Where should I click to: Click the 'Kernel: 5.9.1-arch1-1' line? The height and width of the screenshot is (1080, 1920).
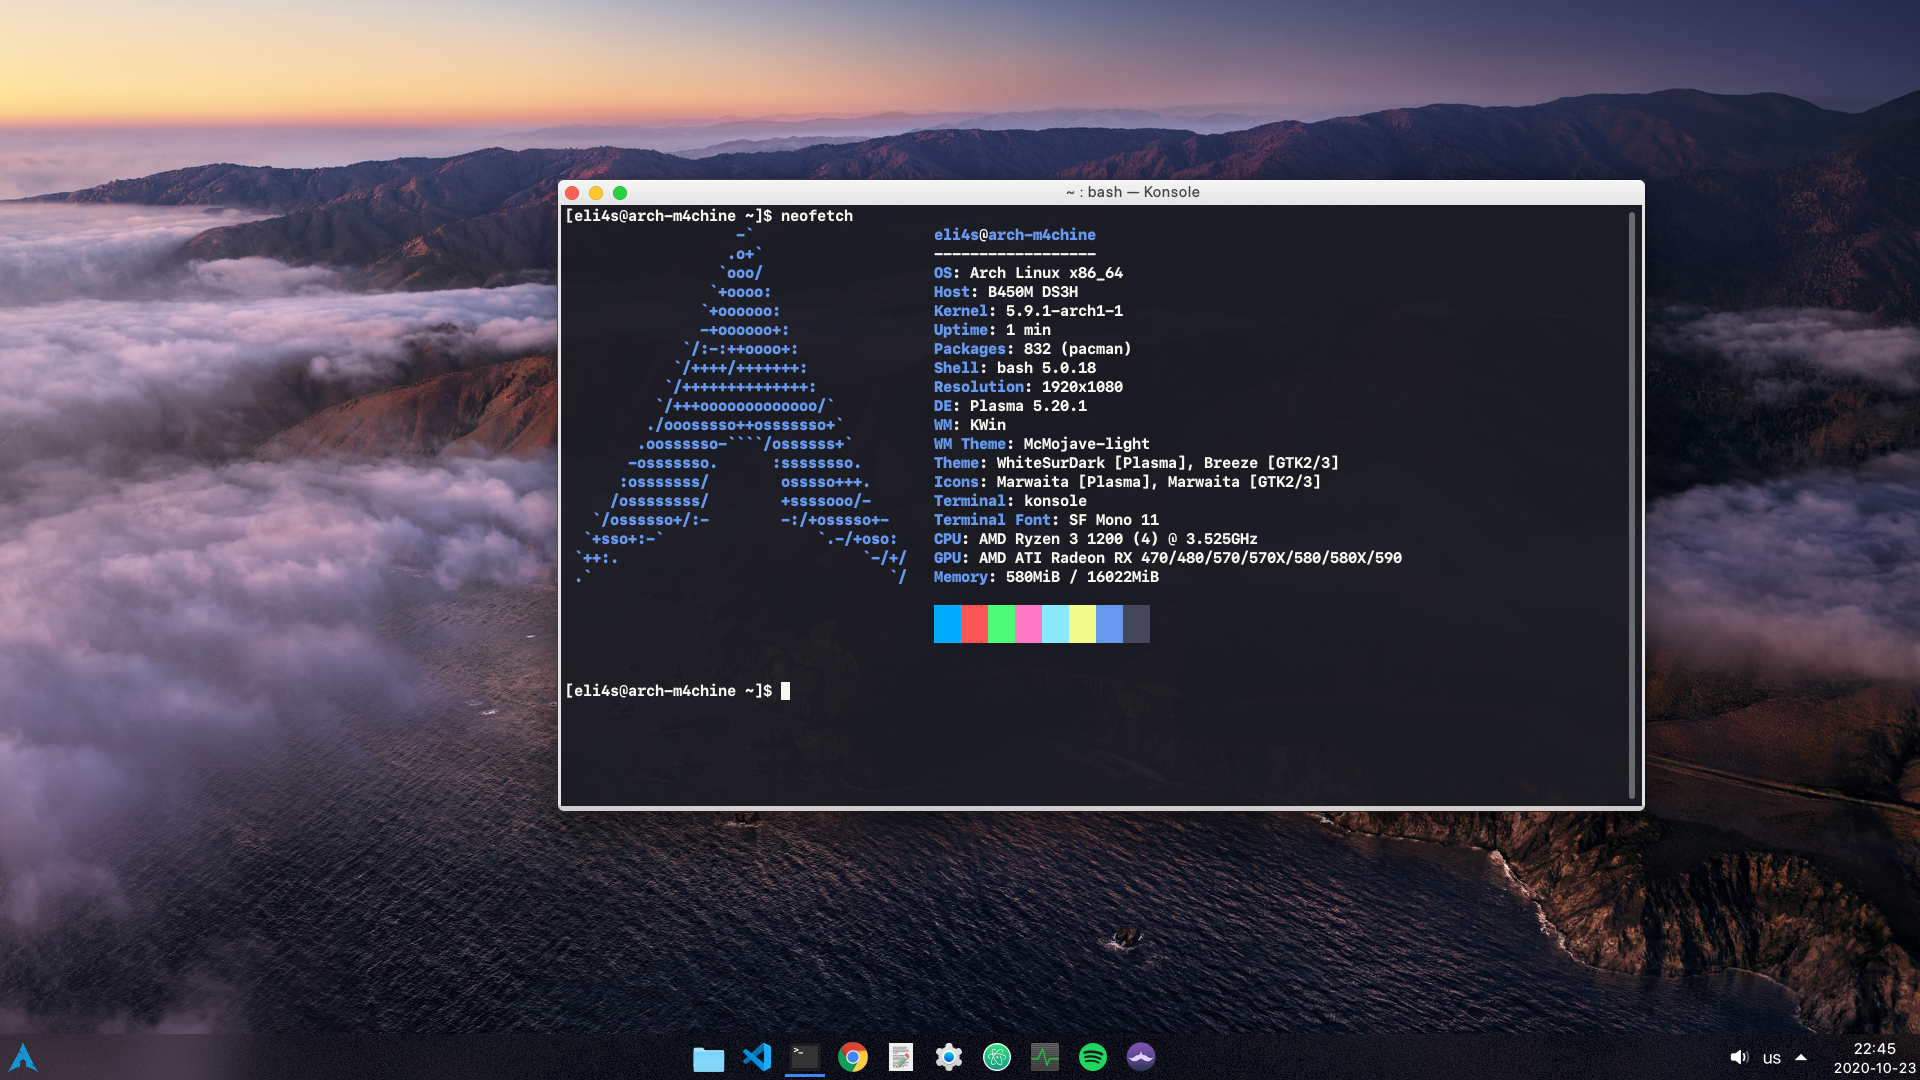(x=1028, y=311)
